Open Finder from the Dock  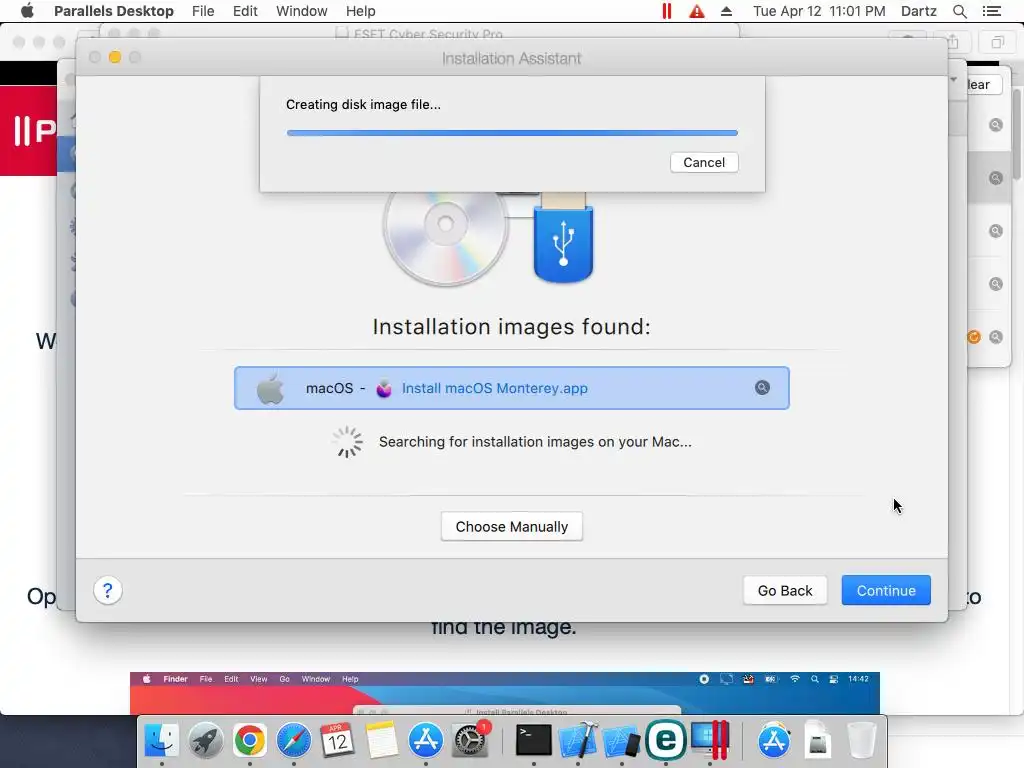click(161, 740)
